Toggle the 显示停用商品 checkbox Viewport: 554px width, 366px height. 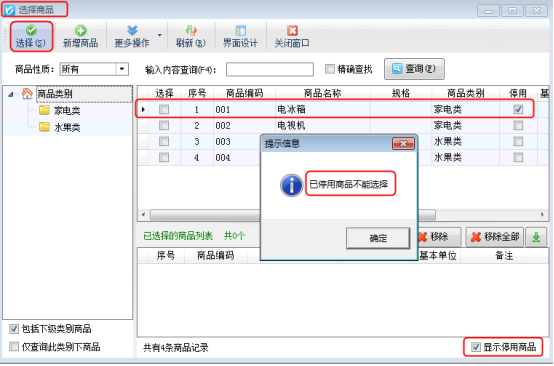coord(476,347)
